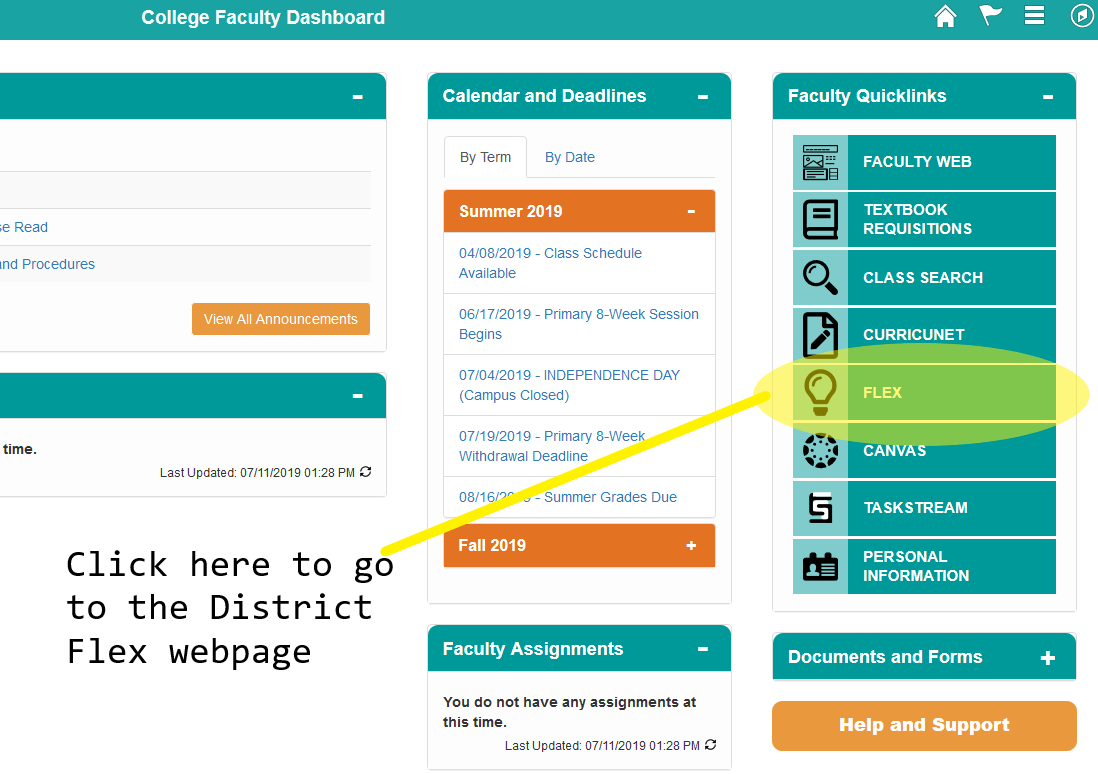The width and height of the screenshot is (1098, 774).
Task: Click the compass navigation icon
Action: coord(1082,16)
